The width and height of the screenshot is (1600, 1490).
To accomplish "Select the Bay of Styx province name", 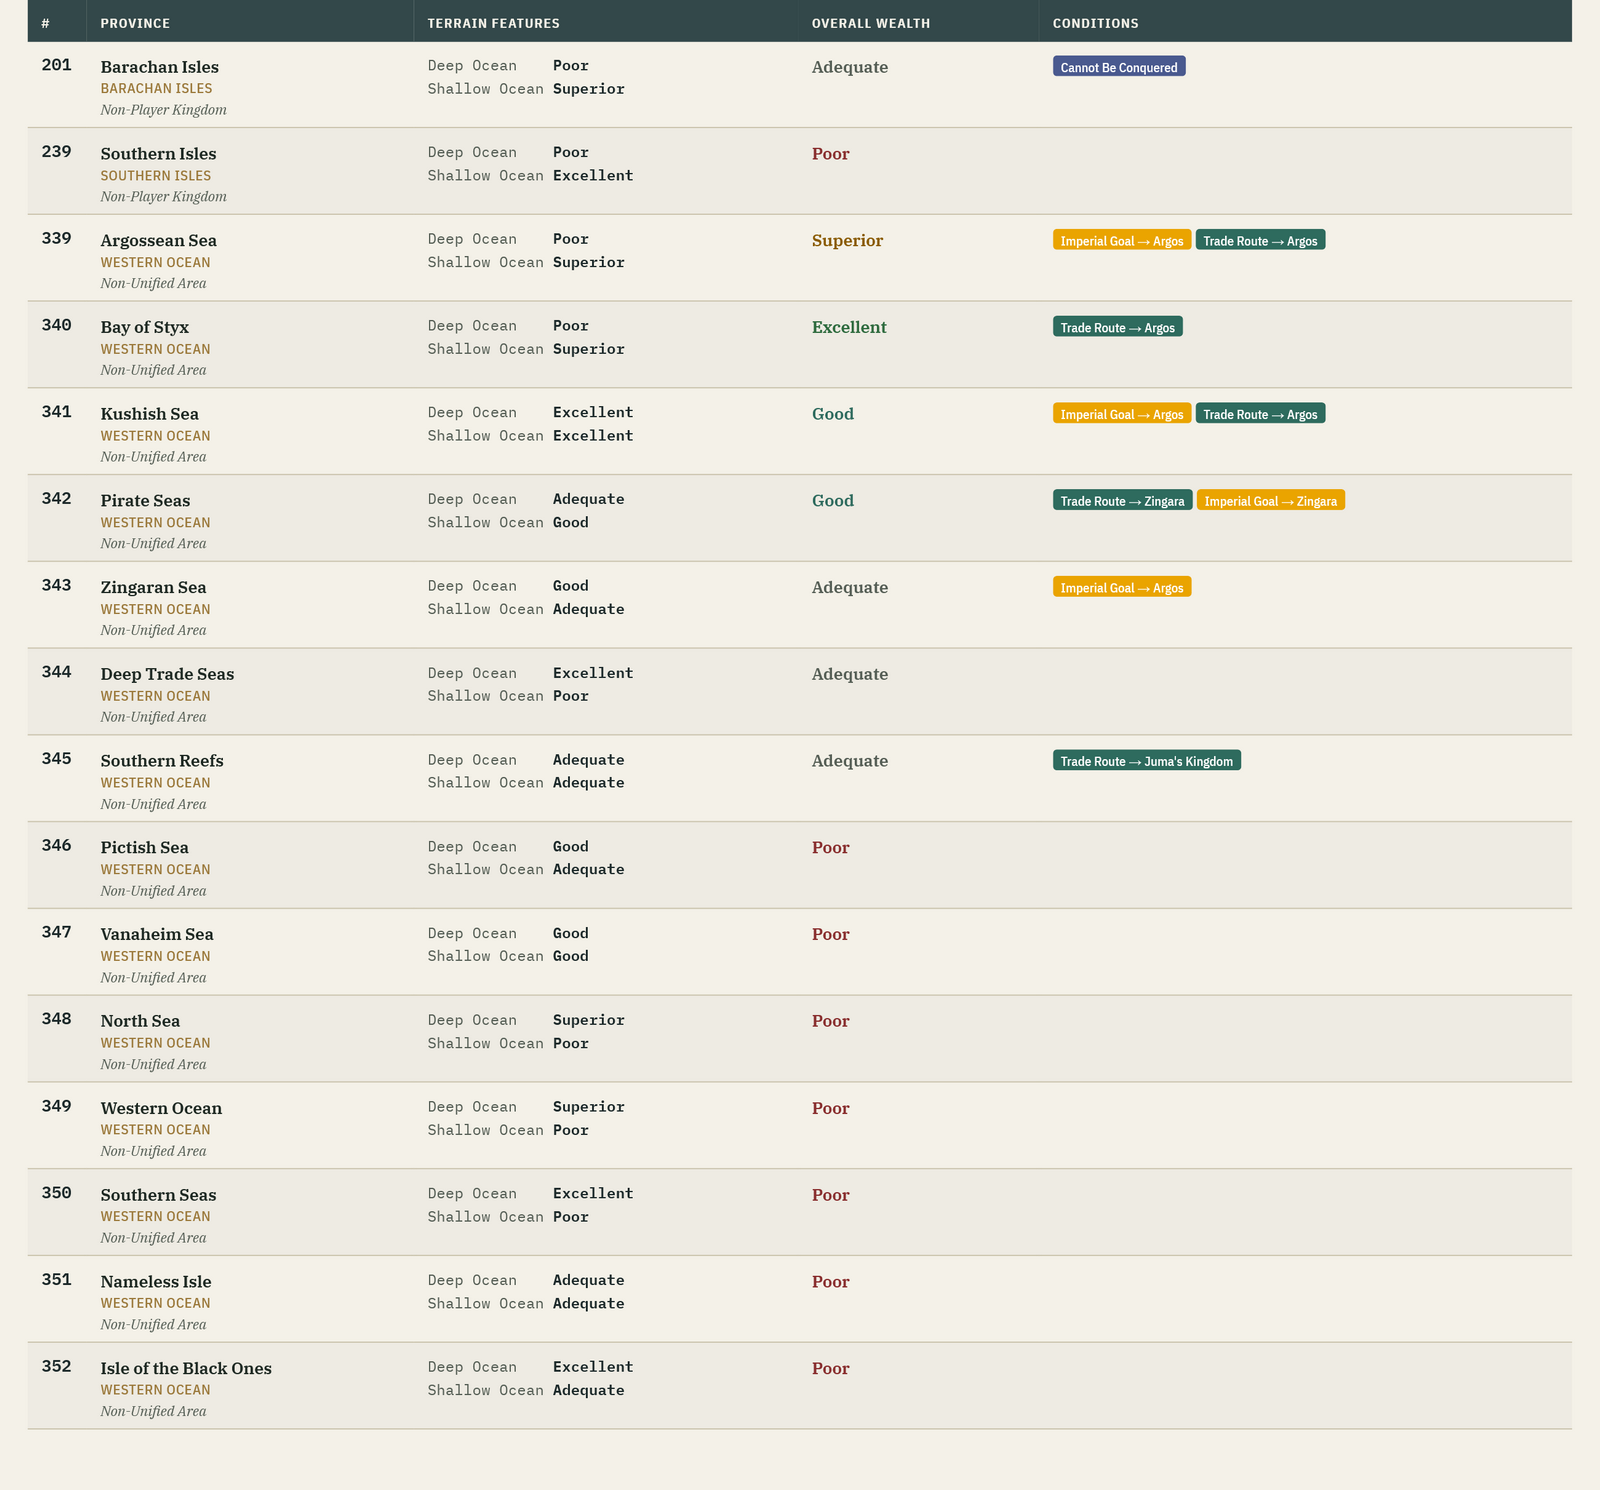I will coord(145,328).
